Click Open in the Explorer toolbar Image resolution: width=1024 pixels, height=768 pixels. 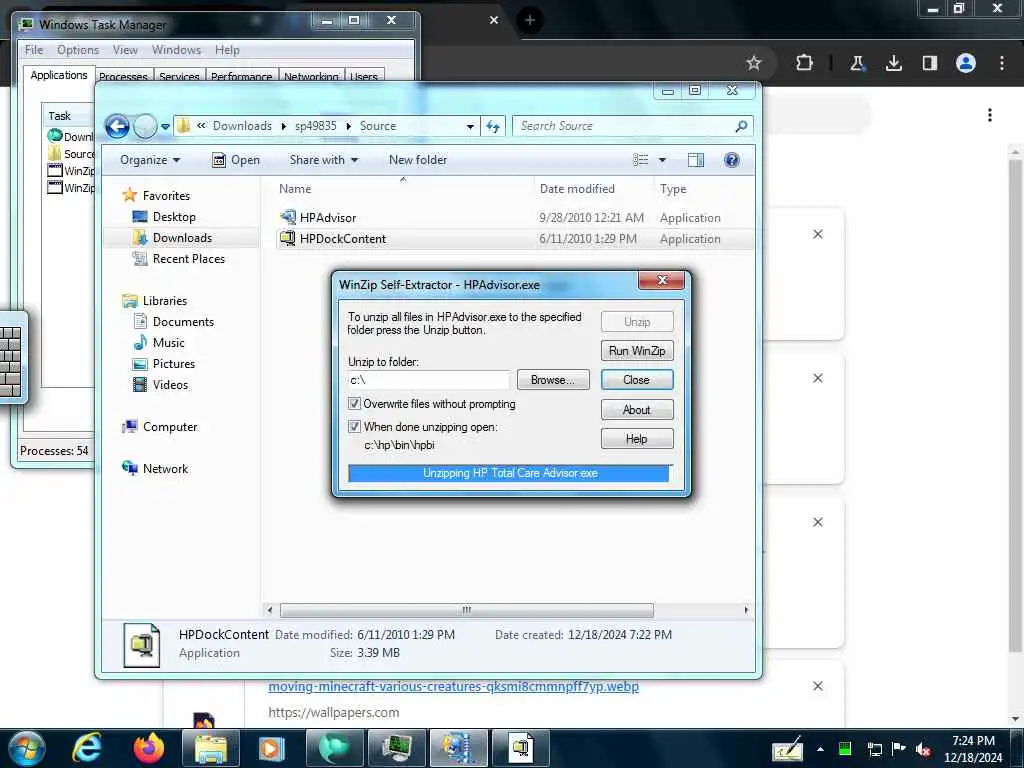tap(236, 160)
